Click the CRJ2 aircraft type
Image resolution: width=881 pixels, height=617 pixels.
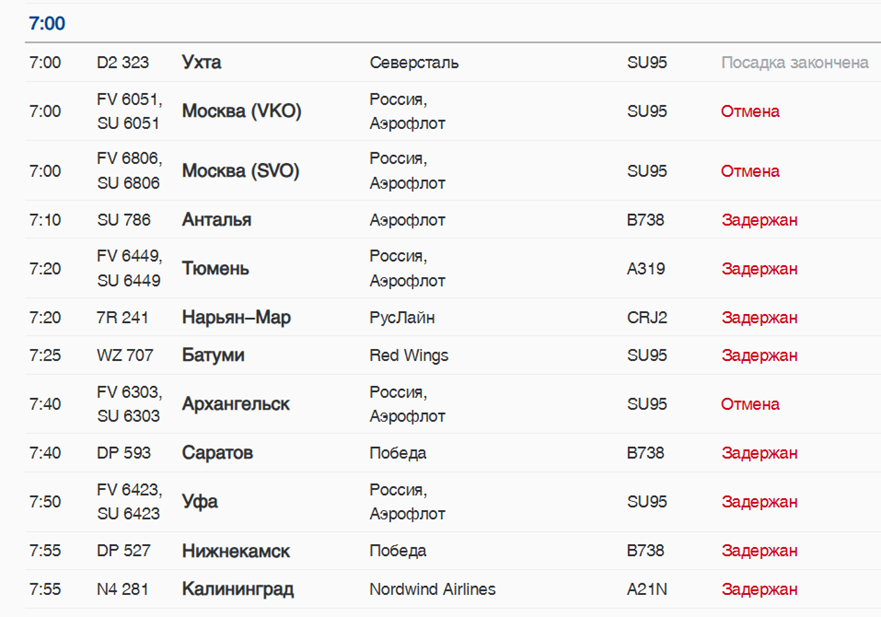click(646, 318)
